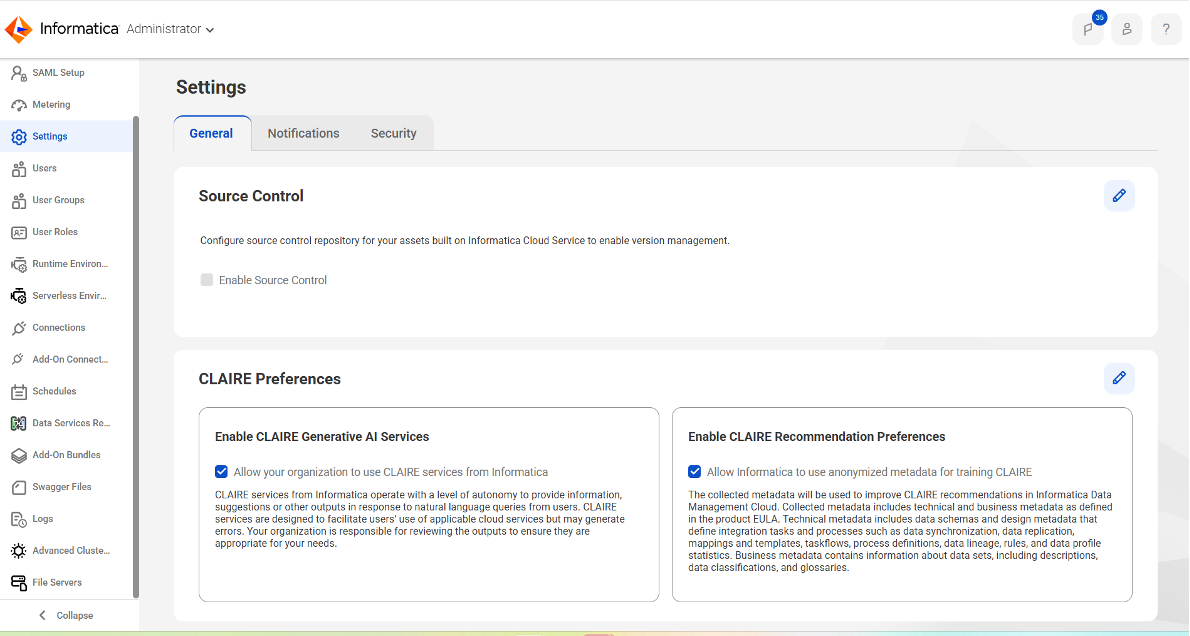Image resolution: width=1190 pixels, height=636 pixels.
Task: Open the User Roles page link
Action: click(55, 232)
